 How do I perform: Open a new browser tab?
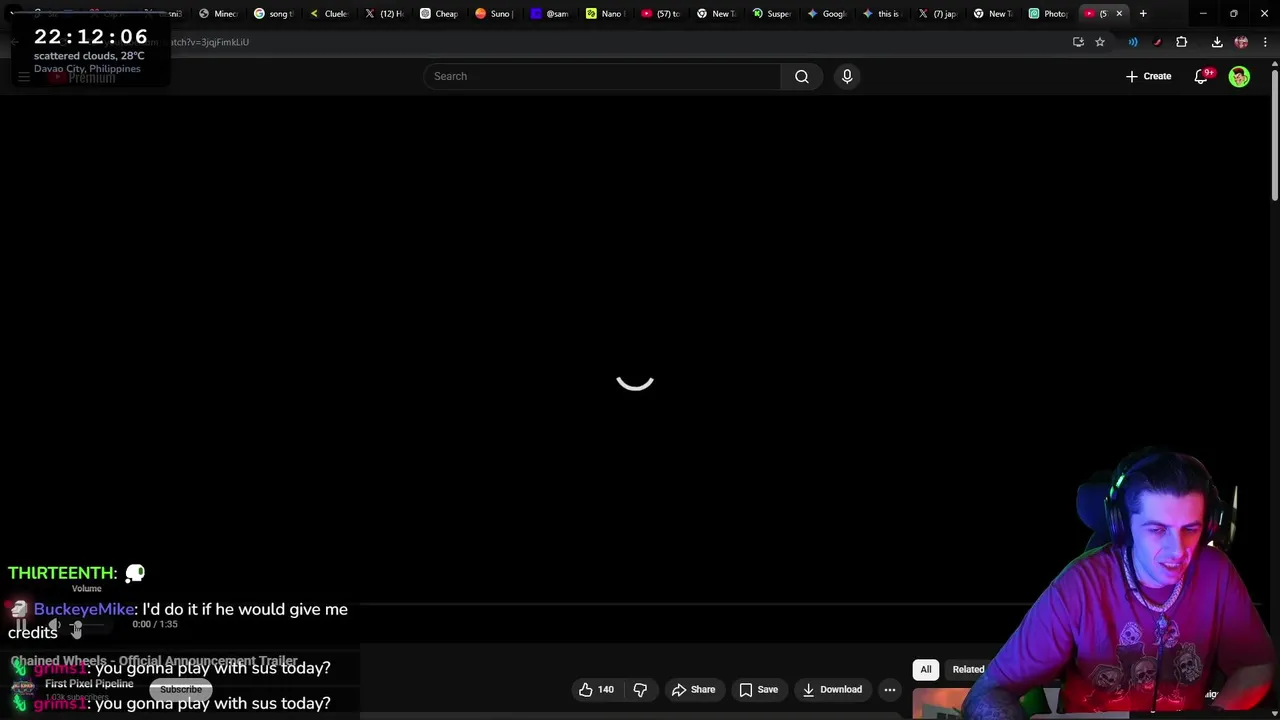[x=1143, y=13]
